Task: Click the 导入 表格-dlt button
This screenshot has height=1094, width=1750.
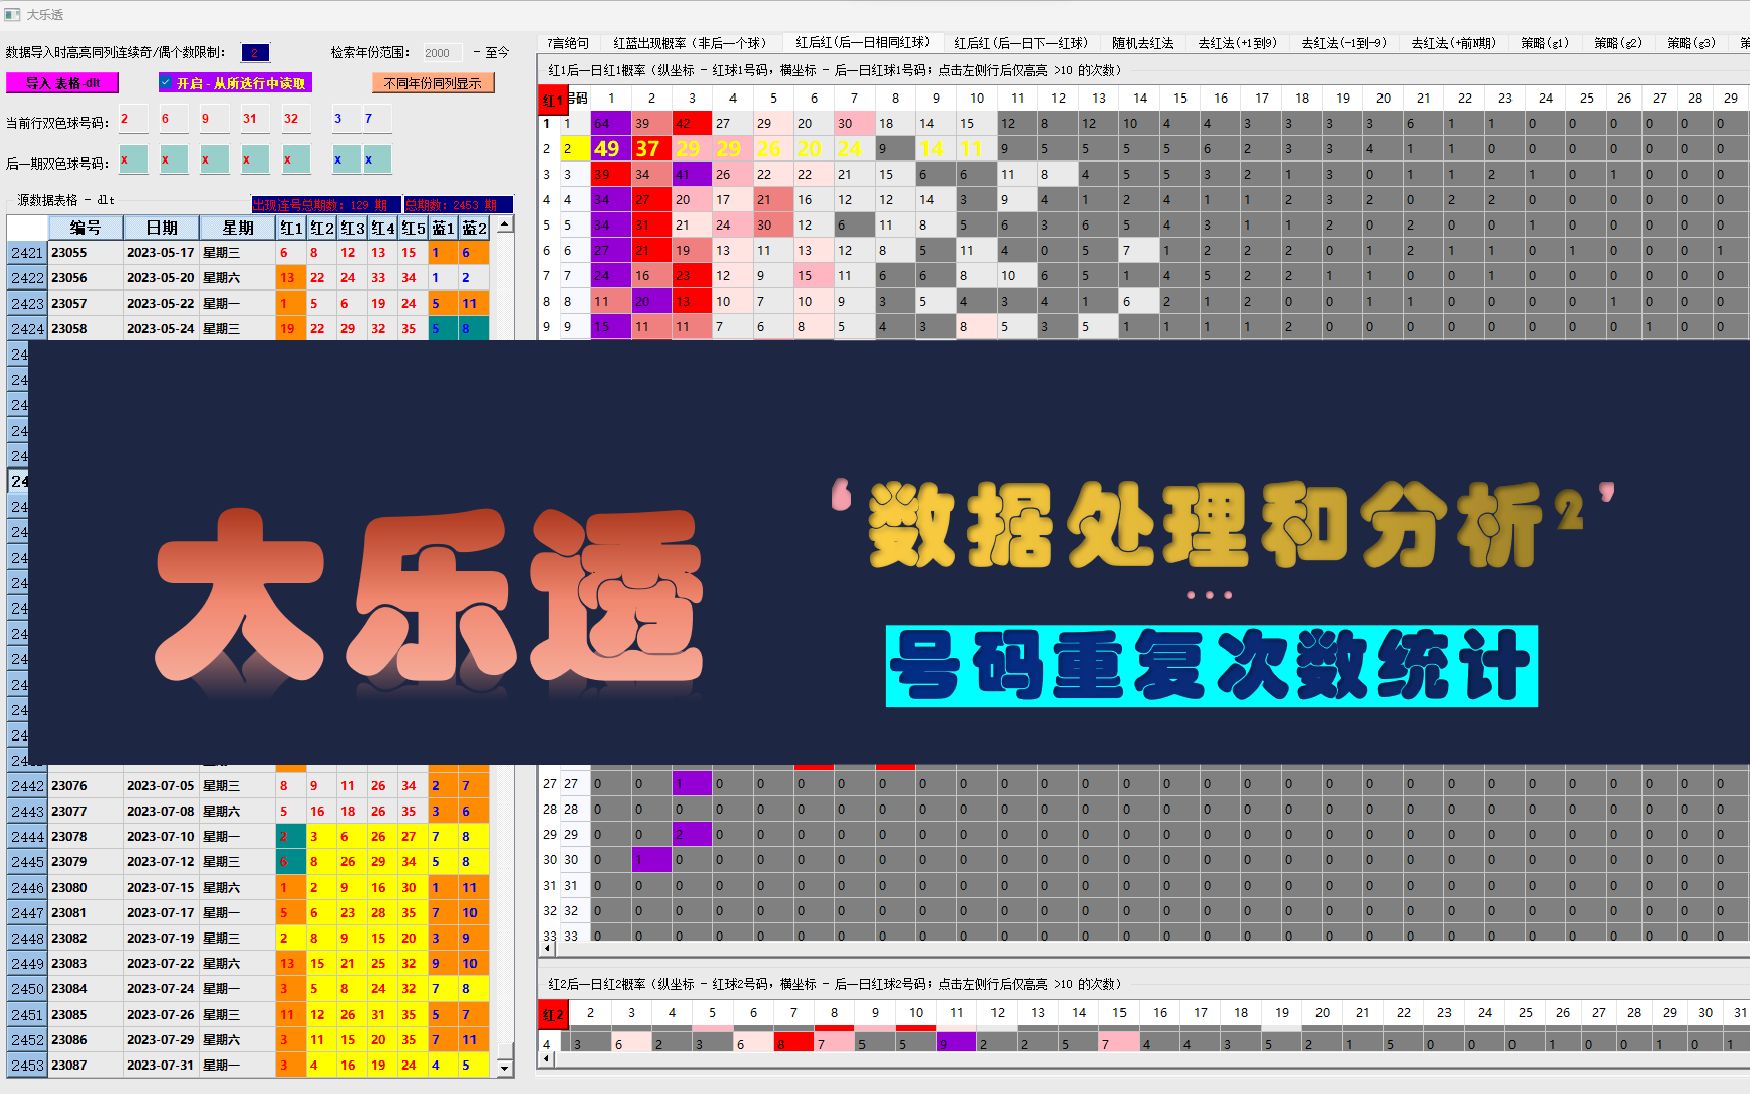Action: (62, 83)
